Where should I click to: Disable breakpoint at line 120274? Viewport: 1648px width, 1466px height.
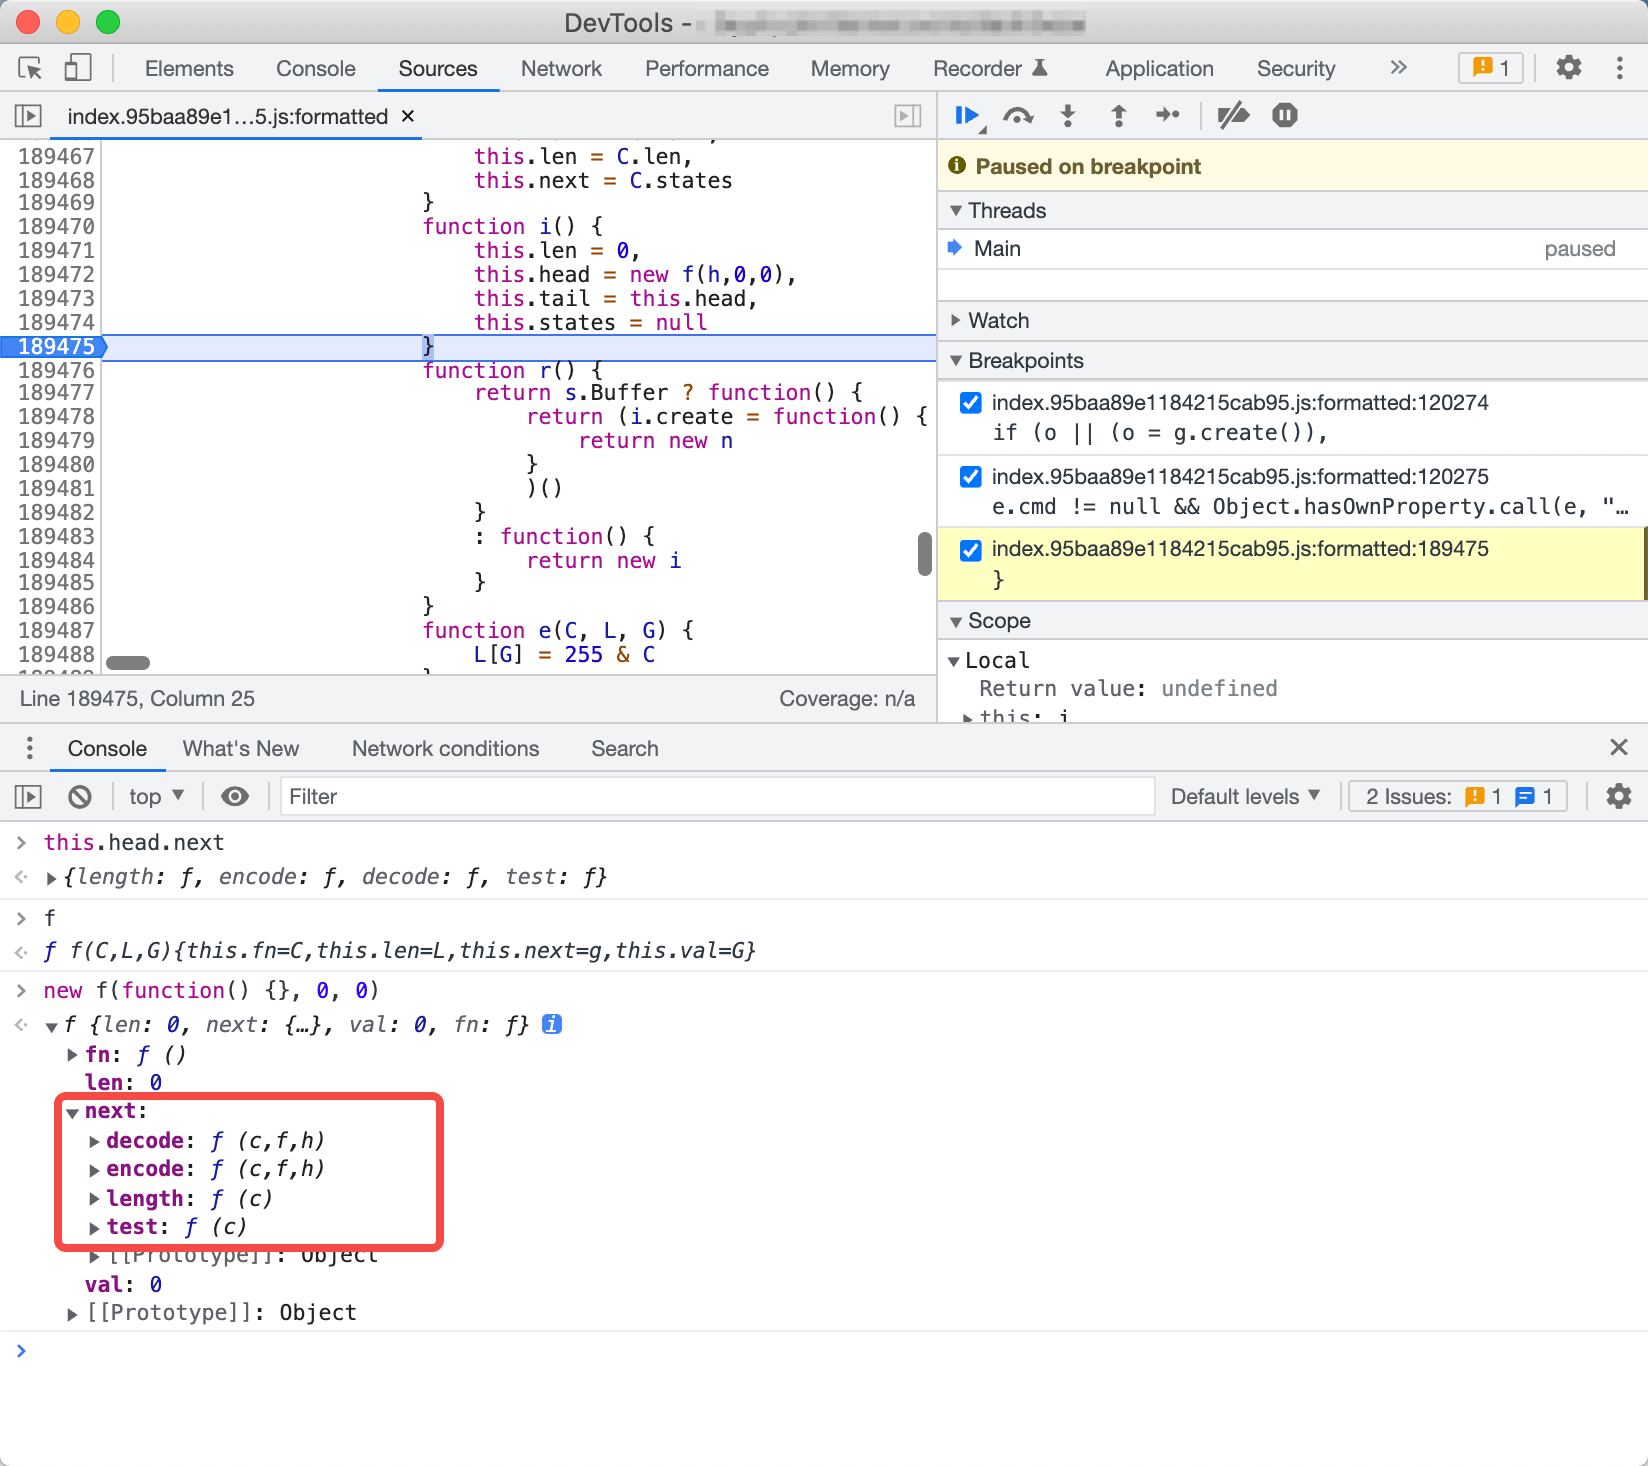coord(969,403)
